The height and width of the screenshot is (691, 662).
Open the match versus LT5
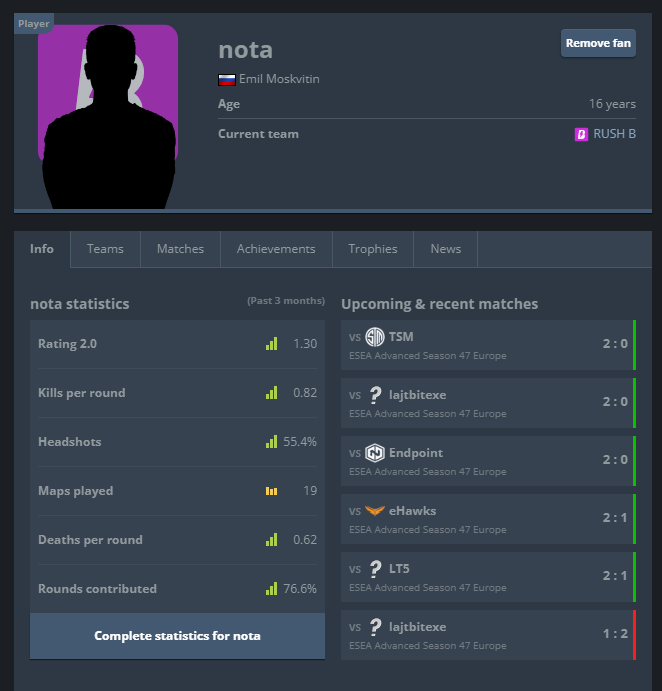[x=488, y=577]
